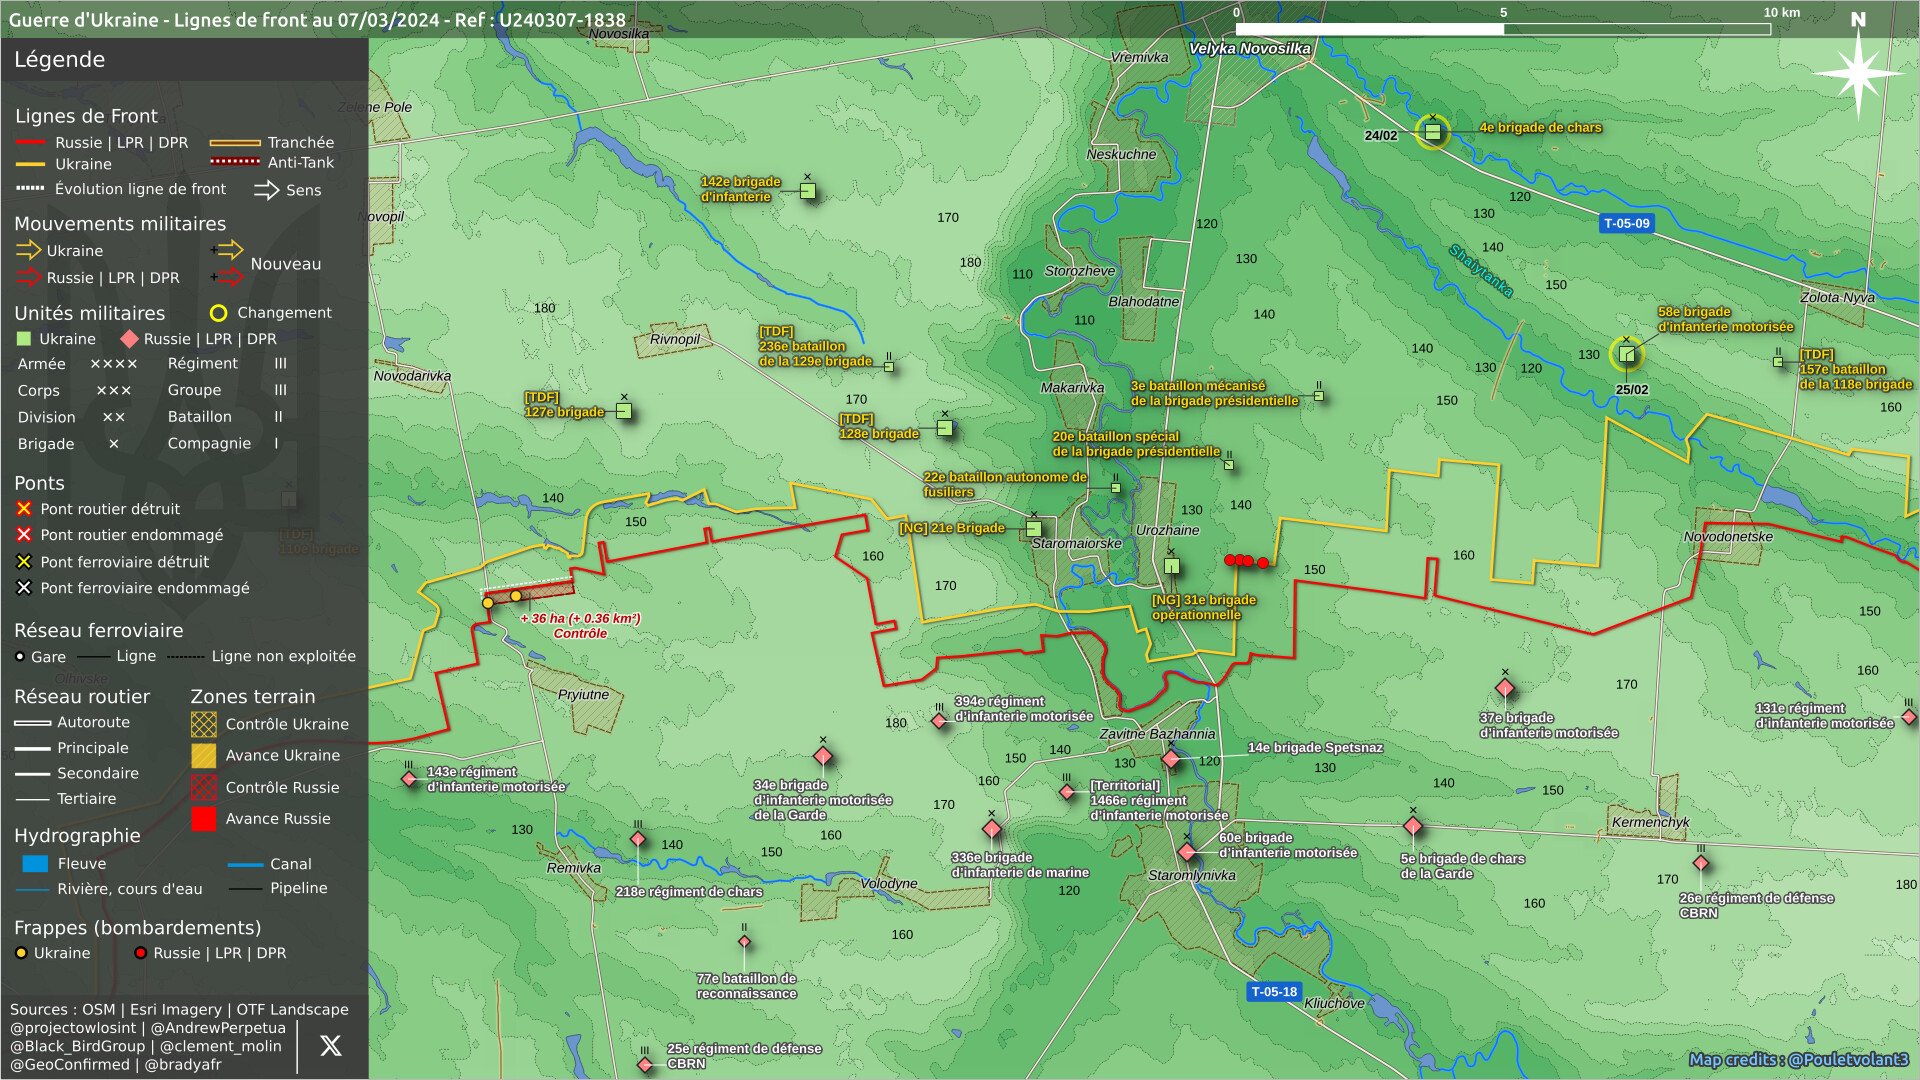Click the red Russian strike dots cluster
This screenshot has height=1080, width=1920.
click(1247, 561)
